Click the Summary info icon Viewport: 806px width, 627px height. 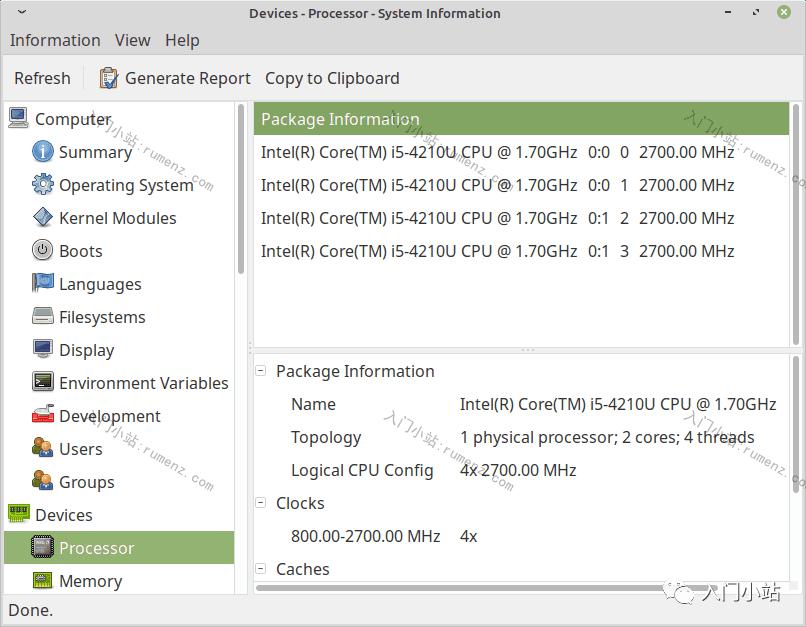point(43,152)
